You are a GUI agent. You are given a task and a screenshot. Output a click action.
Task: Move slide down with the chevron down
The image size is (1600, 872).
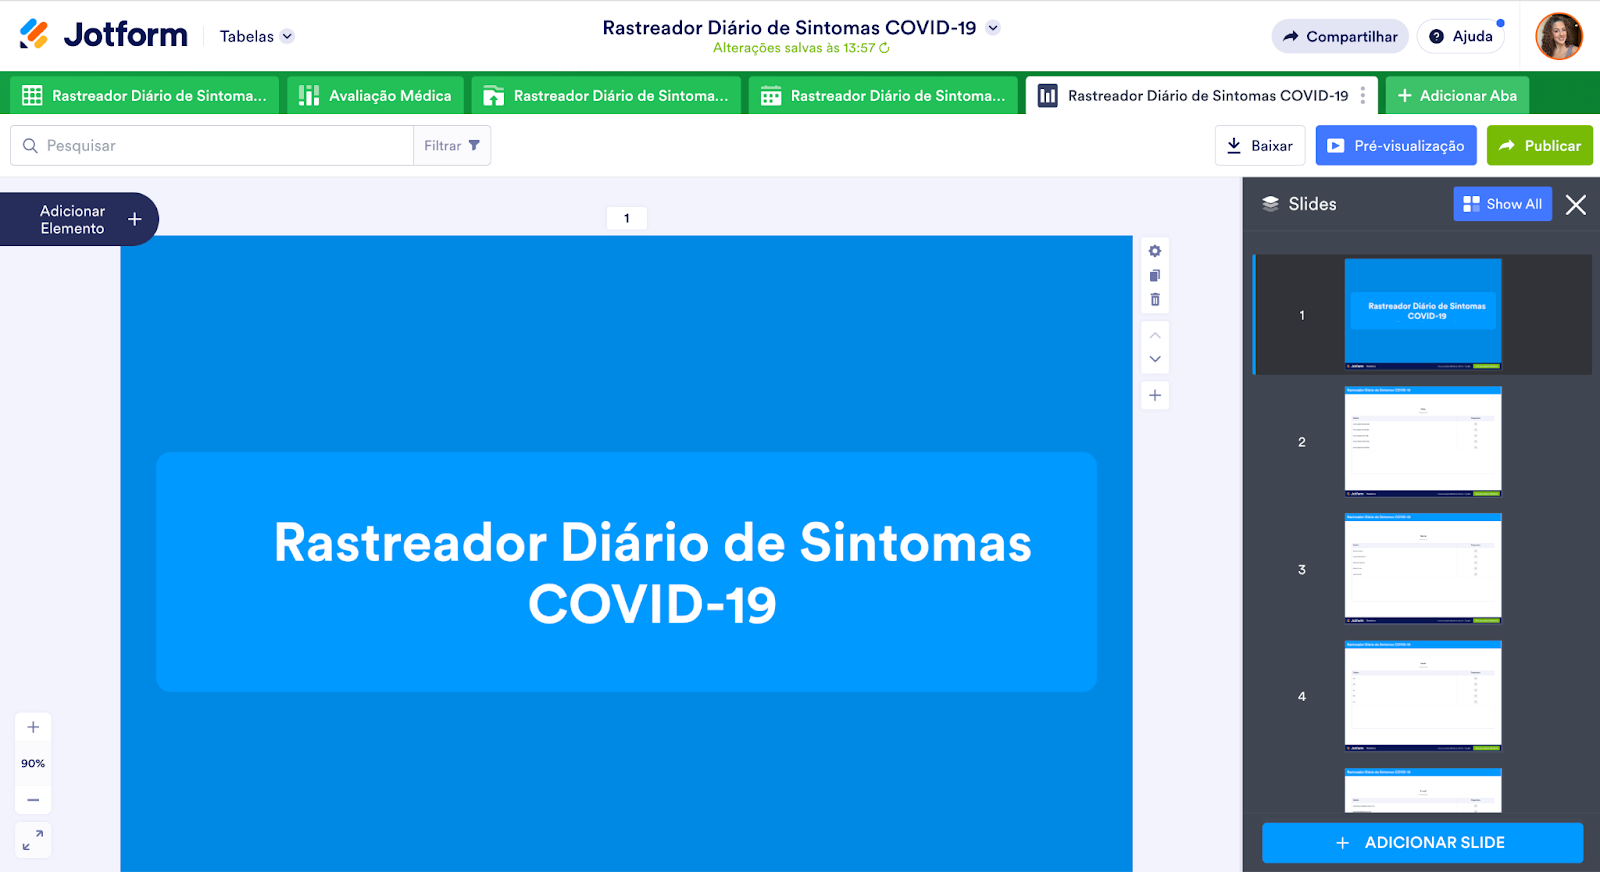pos(1155,359)
